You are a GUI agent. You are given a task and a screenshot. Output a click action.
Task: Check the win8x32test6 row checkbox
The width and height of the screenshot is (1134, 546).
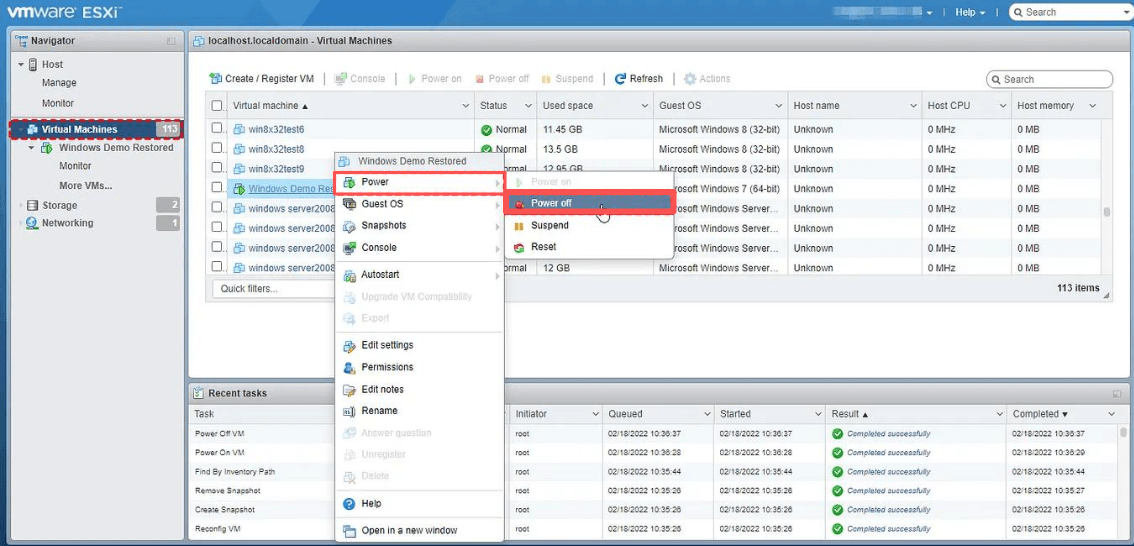(x=217, y=129)
